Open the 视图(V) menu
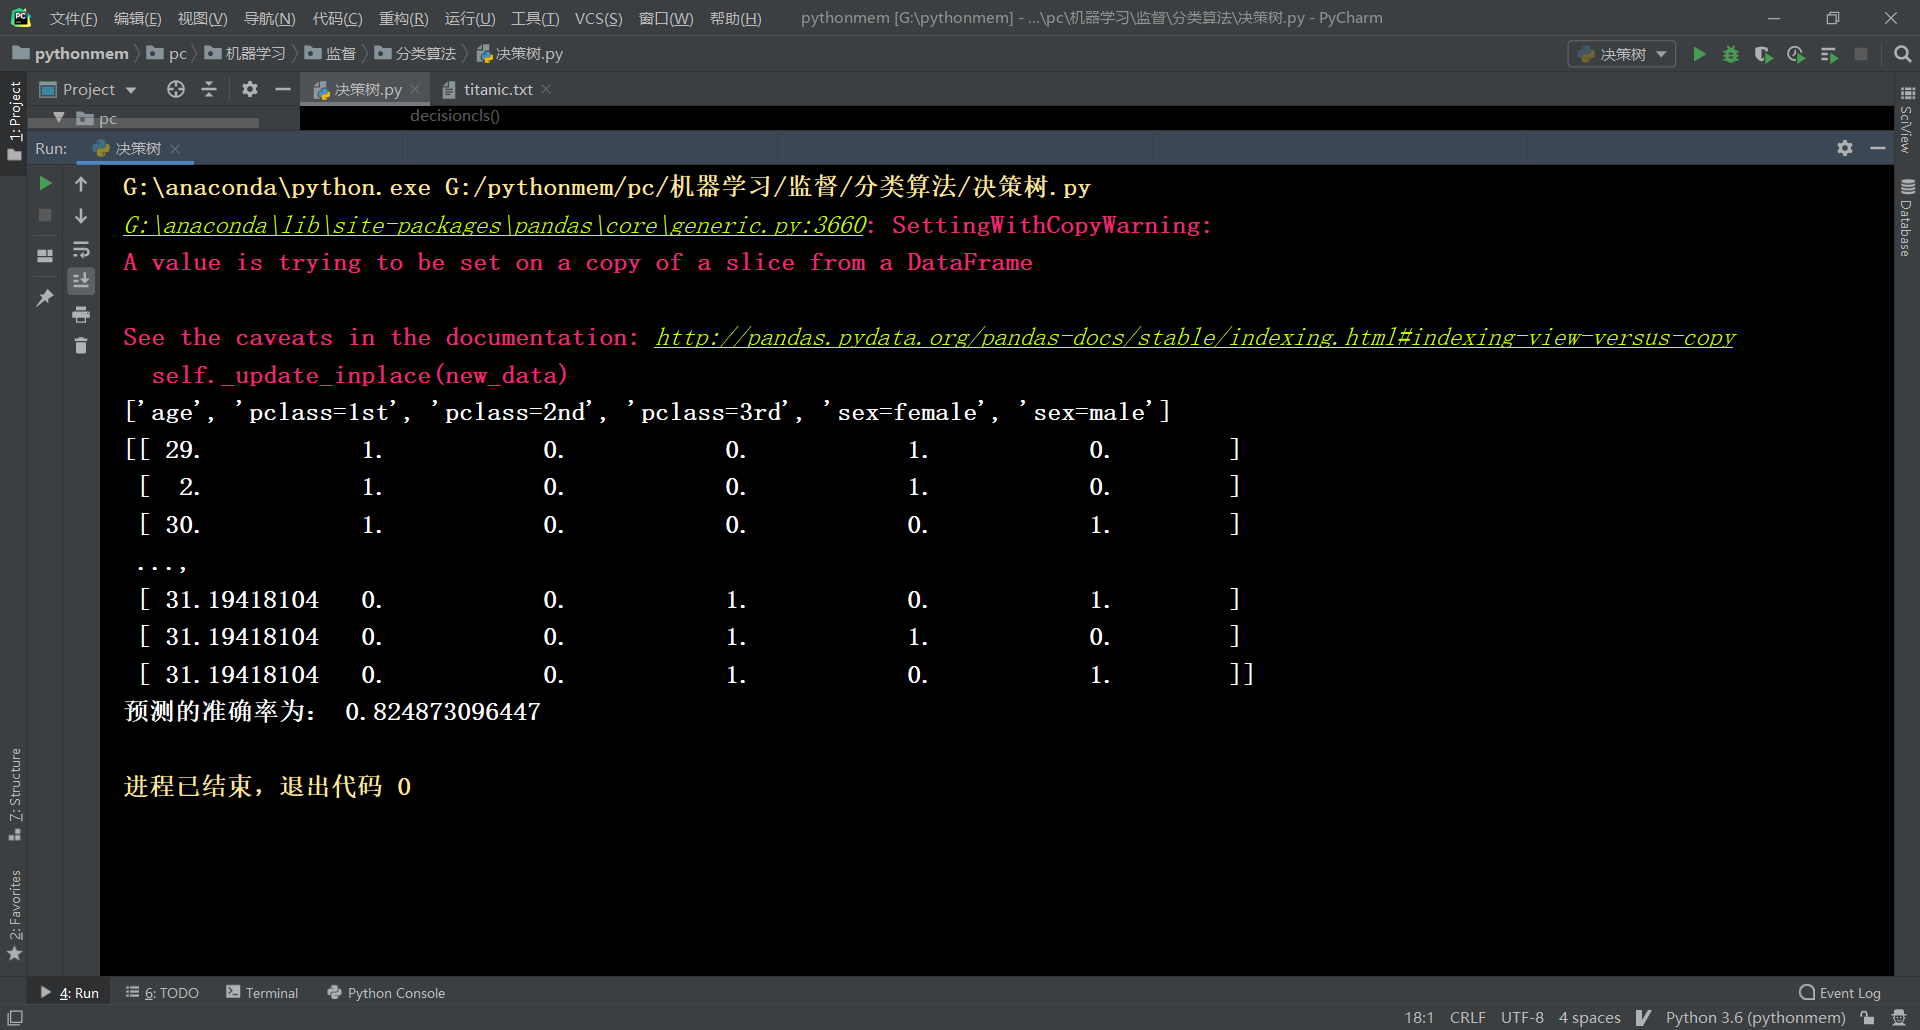Viewport: 1920px width, 1030px height. point(202,18)
